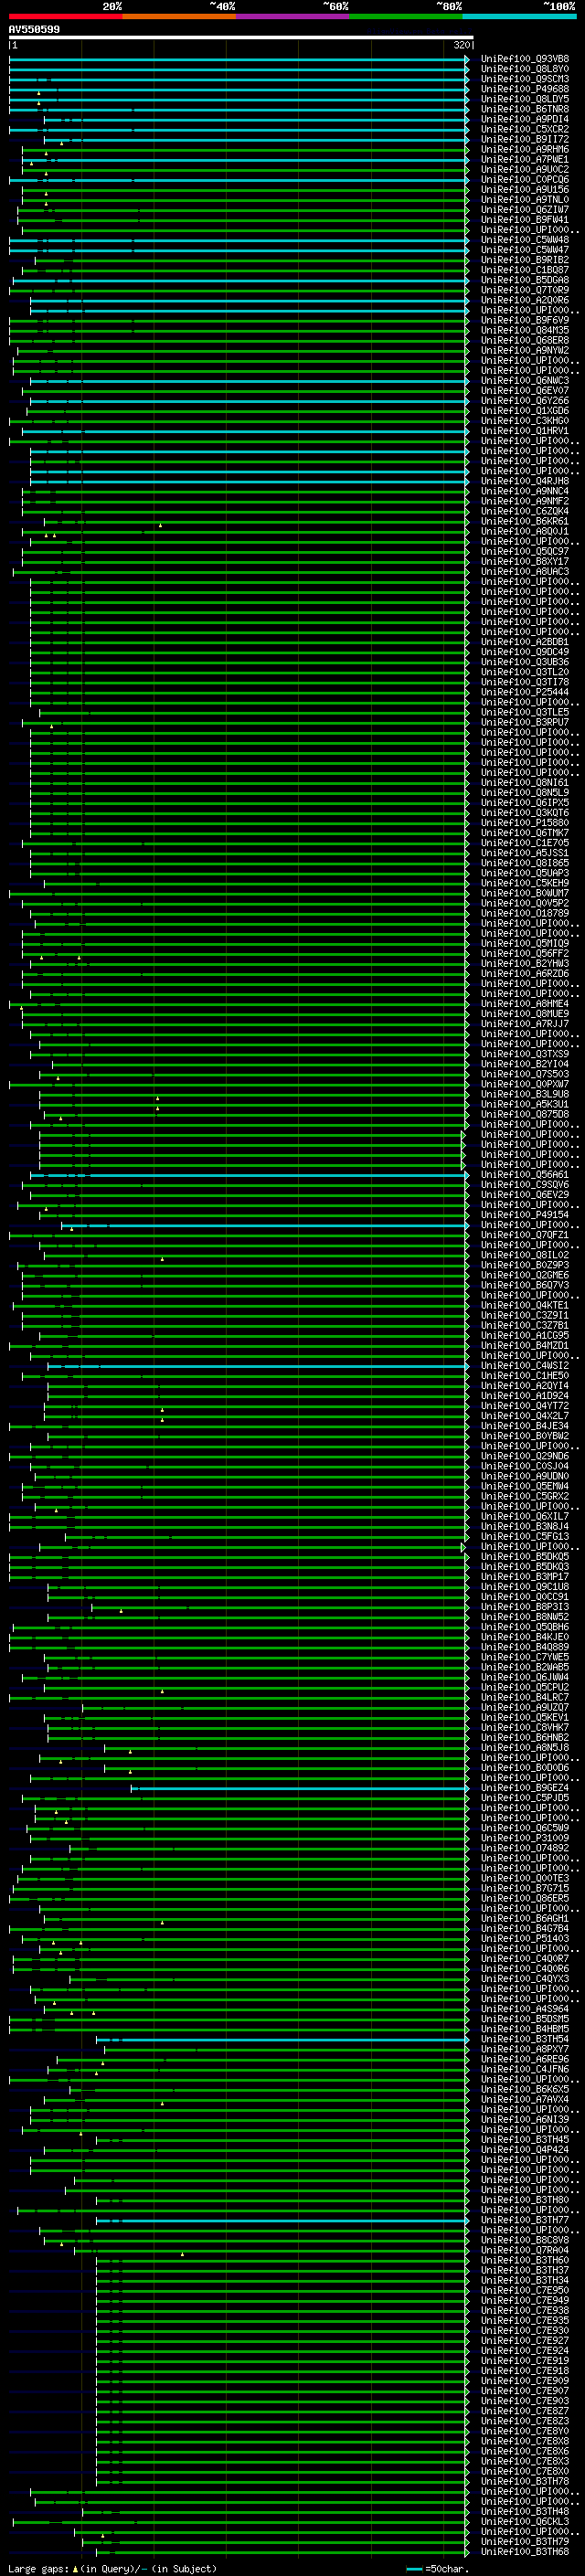Open the UniRef100_P15880 entry
Screen dimensions: 585x2576
click(525, 823)
